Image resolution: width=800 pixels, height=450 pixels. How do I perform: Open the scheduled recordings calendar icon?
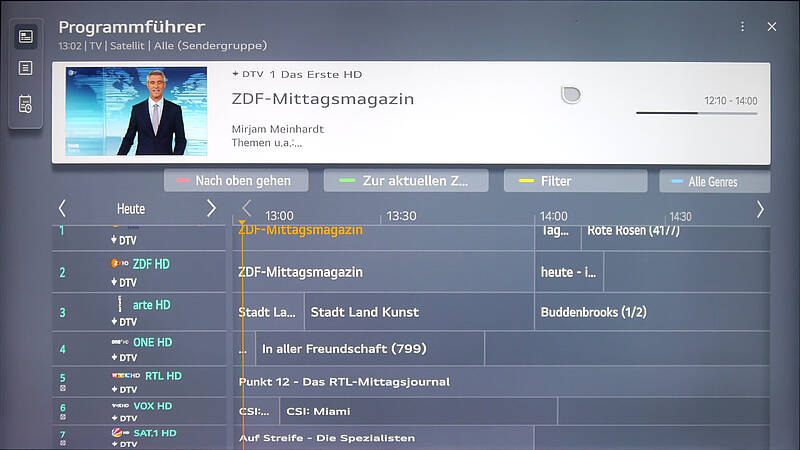click(x=26, y=104)
